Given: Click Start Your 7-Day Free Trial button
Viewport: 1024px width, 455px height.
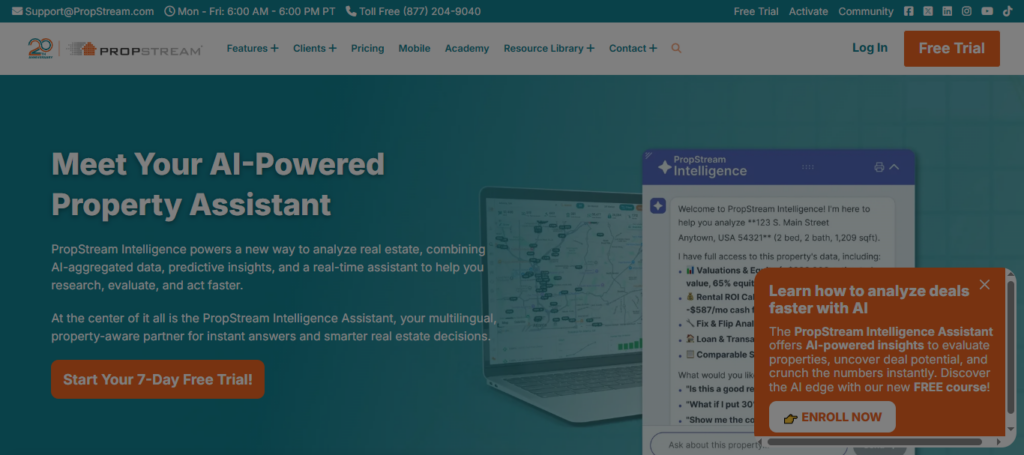Looking at the screenshot, I should (x=158, y=379).
